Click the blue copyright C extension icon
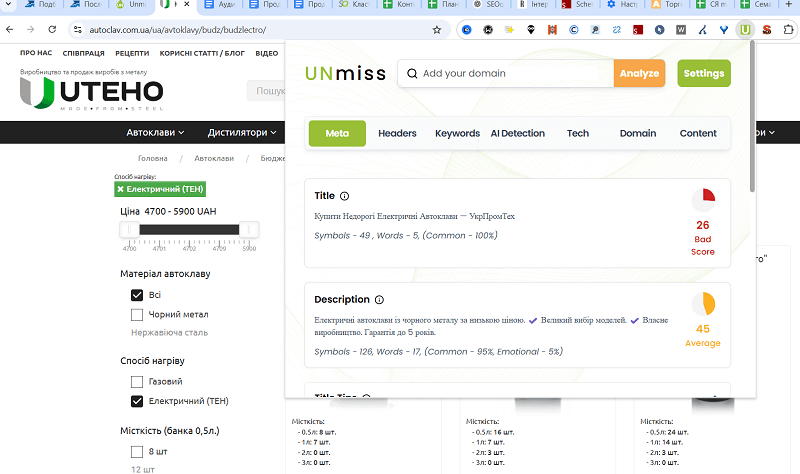The image size is (800, 474). [573, 30]
